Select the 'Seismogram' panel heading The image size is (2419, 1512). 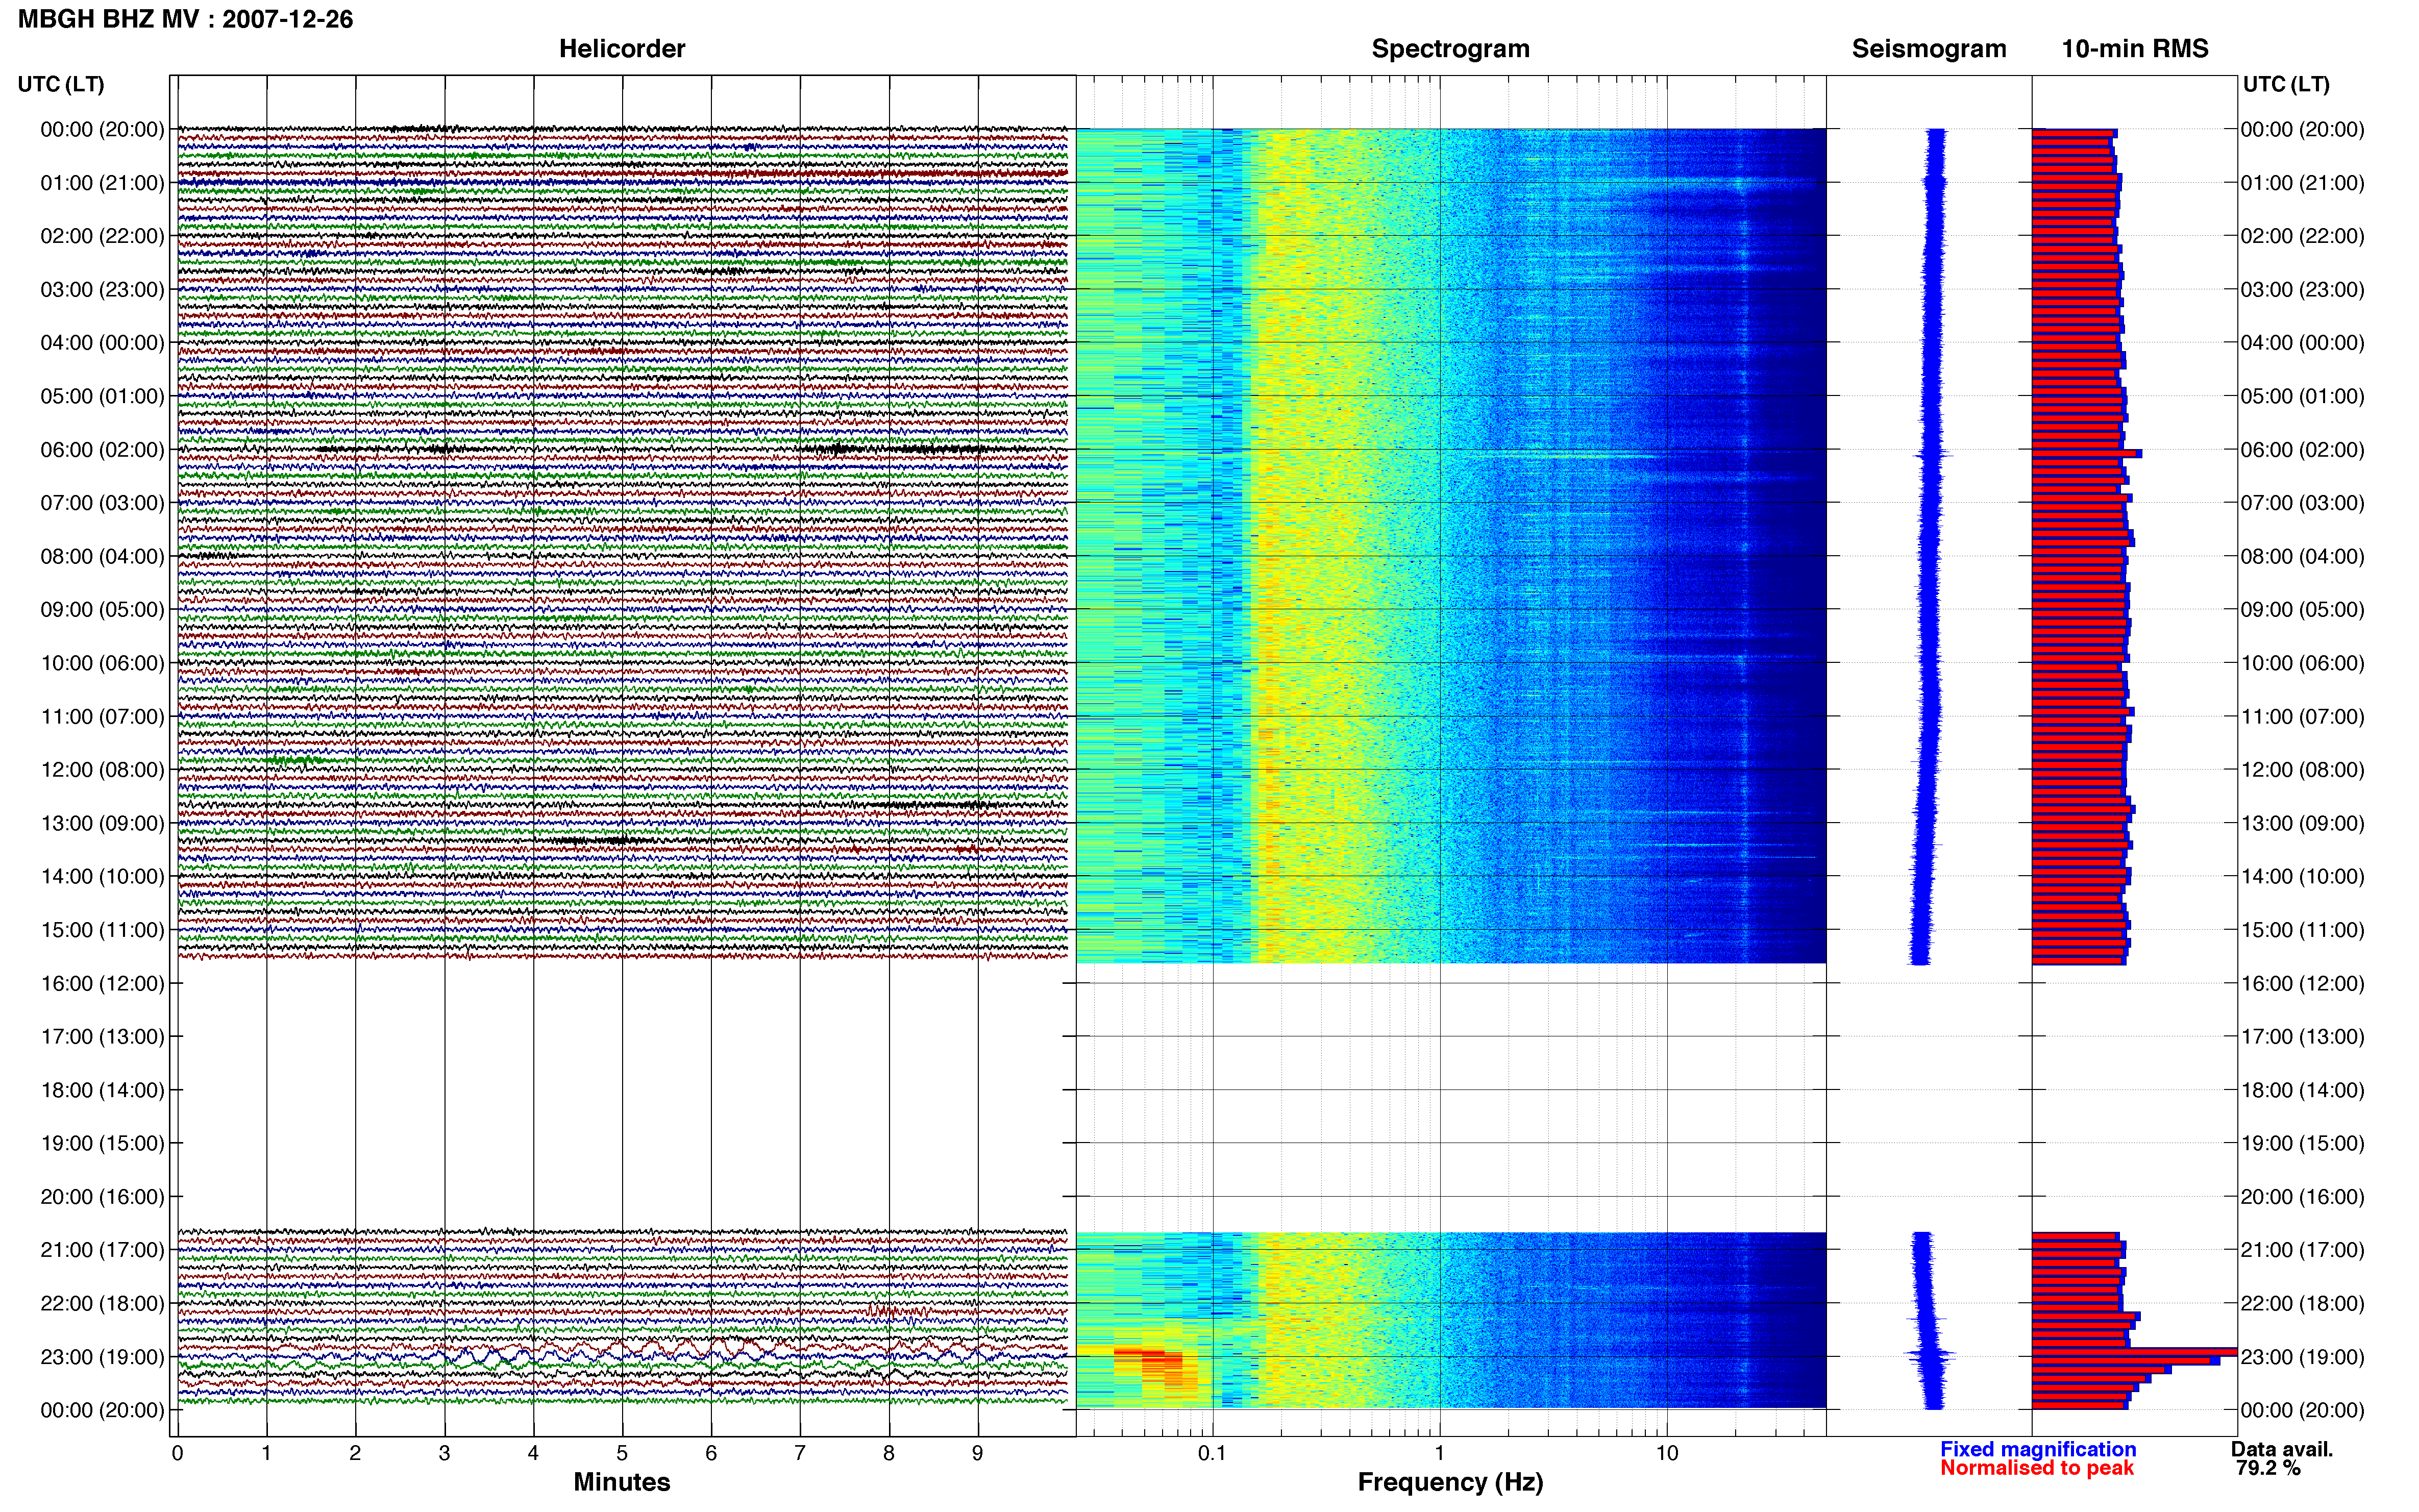point(1928,49)
